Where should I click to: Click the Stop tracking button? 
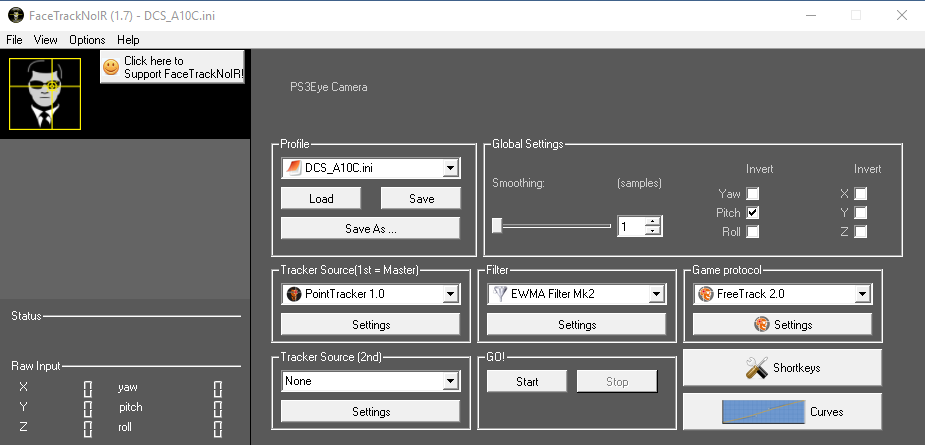click(x=617, y=382)
